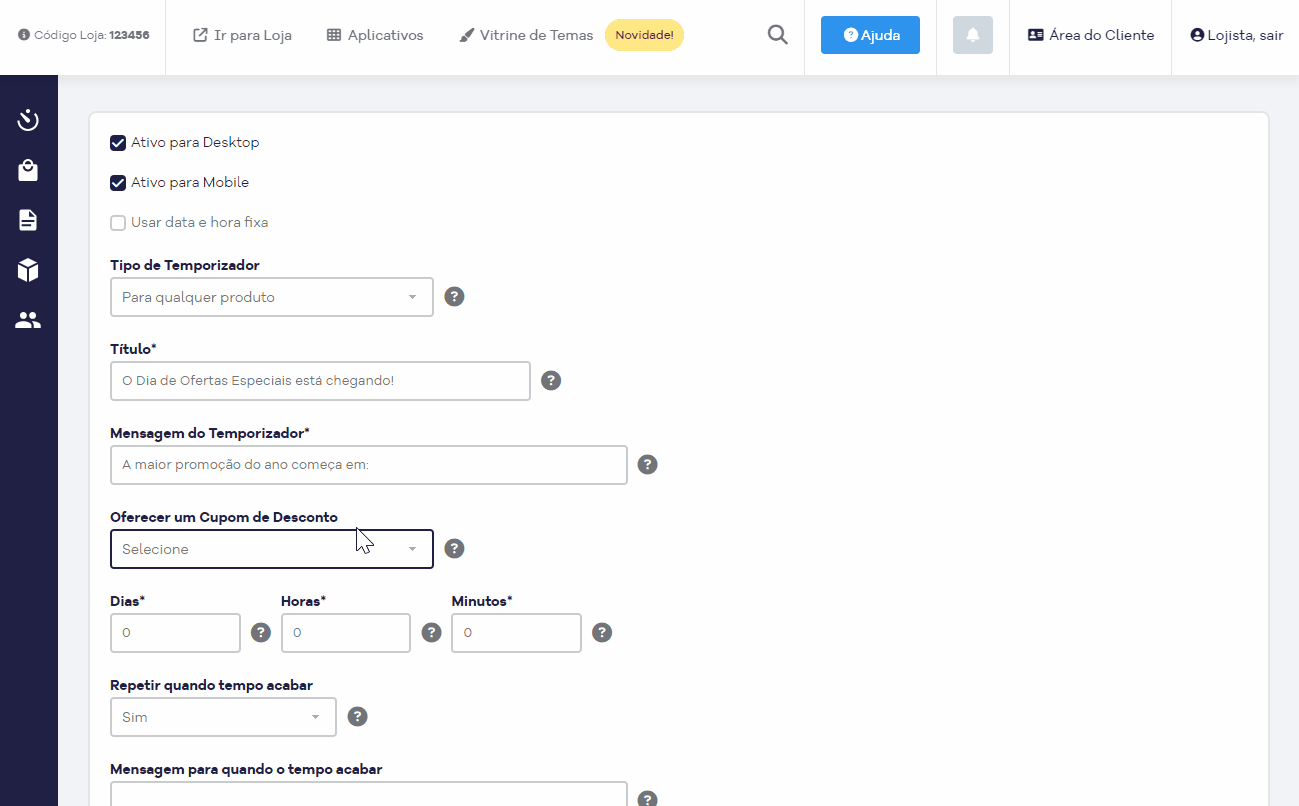Click the search magnifier icon
Screen dimensions: 1299x806
point(777,35)
